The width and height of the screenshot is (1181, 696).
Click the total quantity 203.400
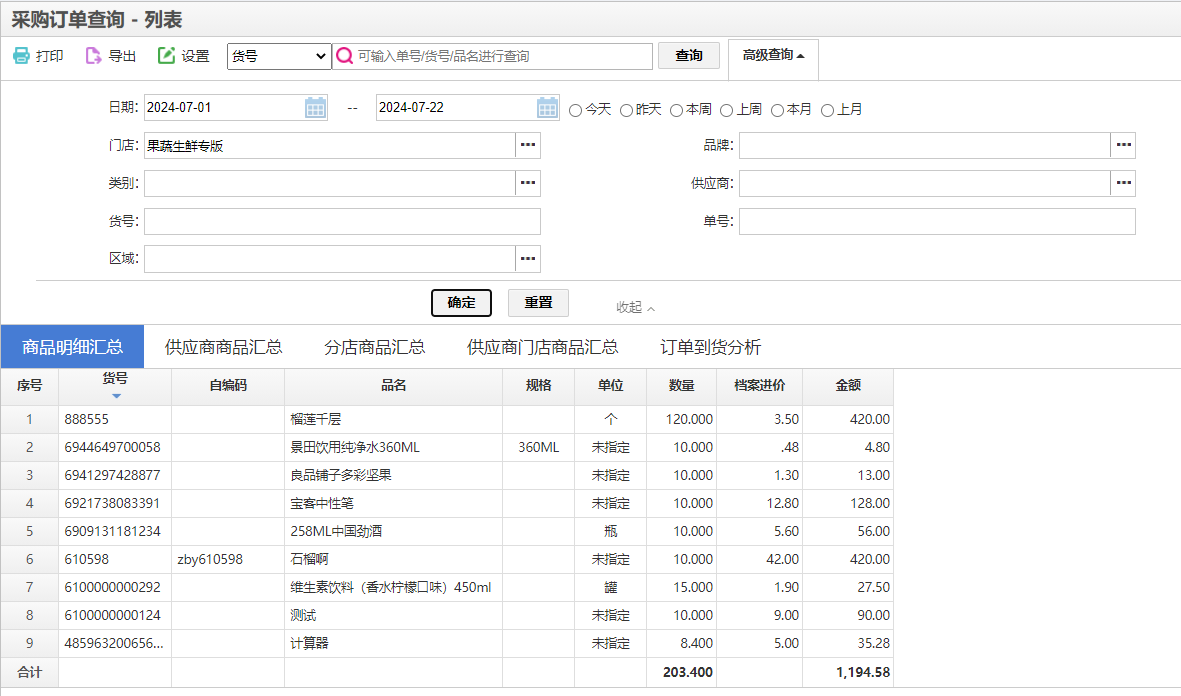tap(688, 672)
